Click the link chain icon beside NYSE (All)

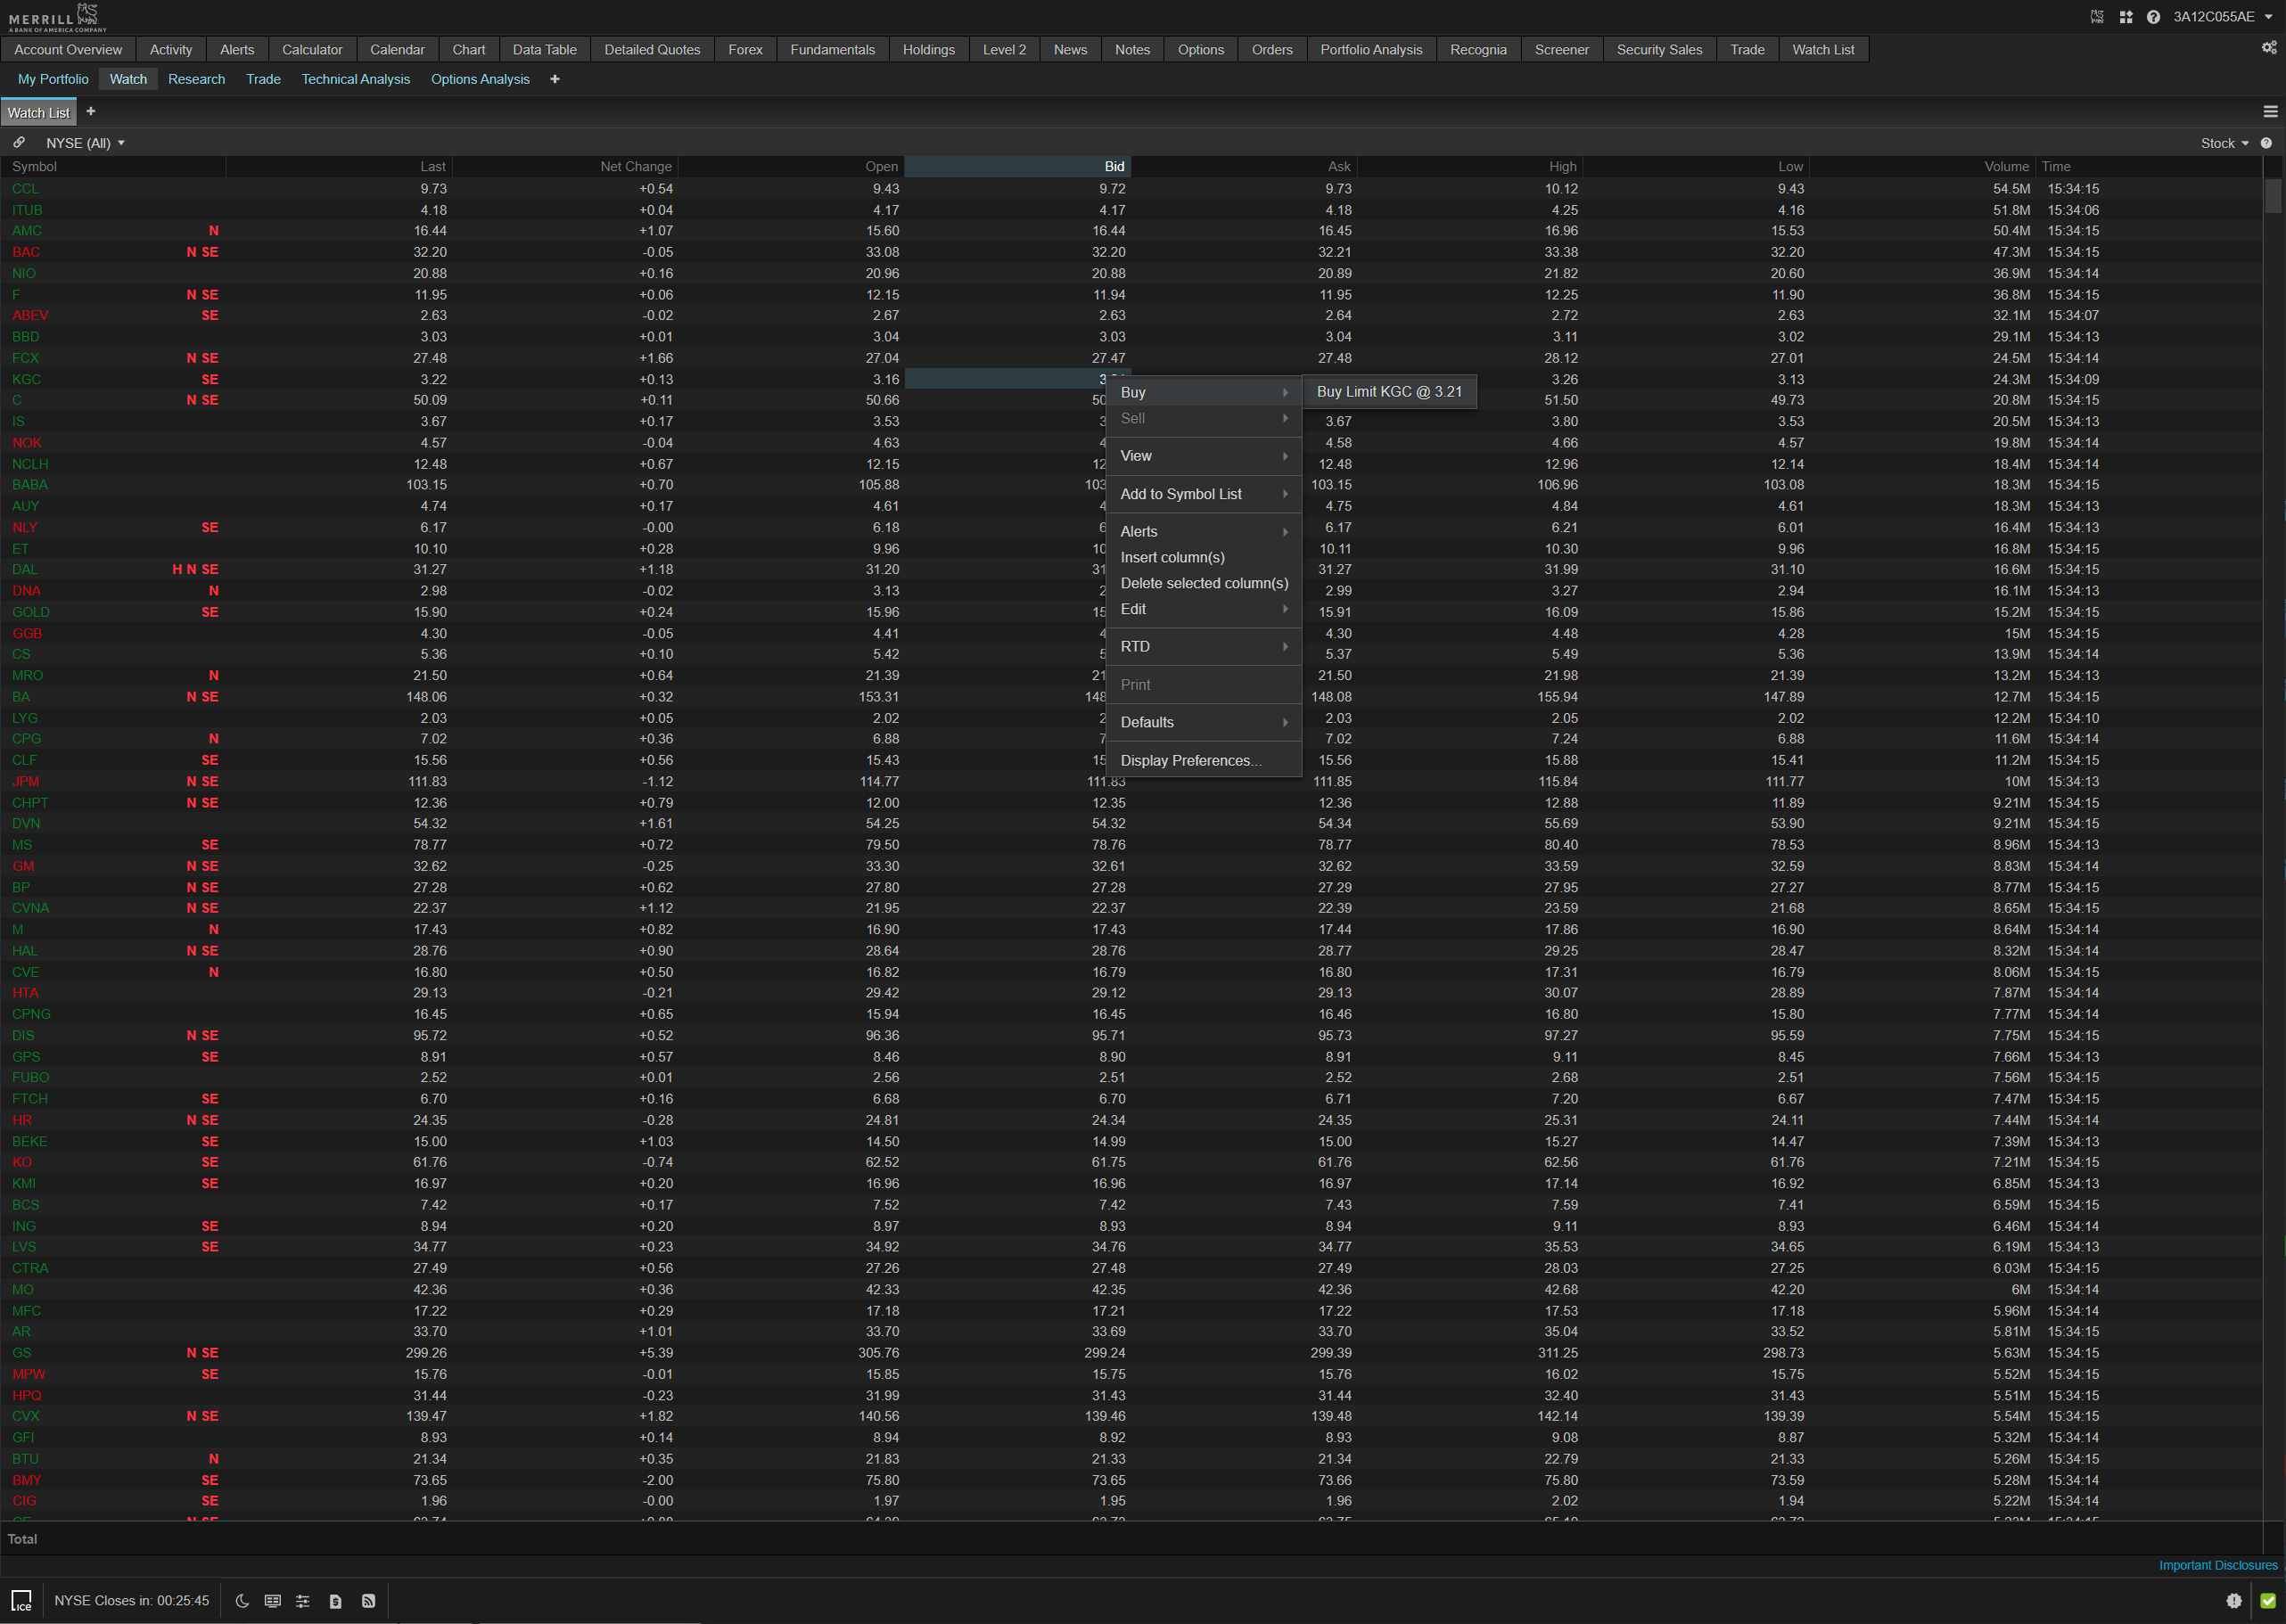(x=19, y=143)
